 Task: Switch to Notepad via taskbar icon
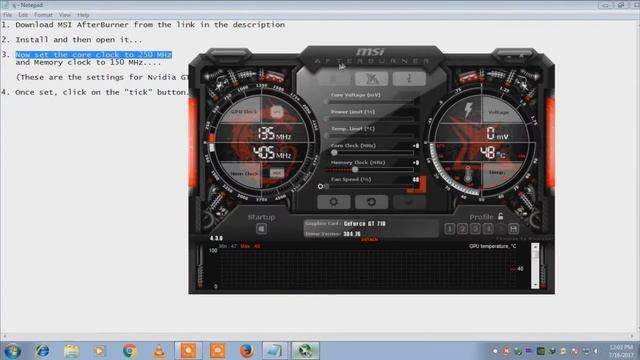[275, 351]
